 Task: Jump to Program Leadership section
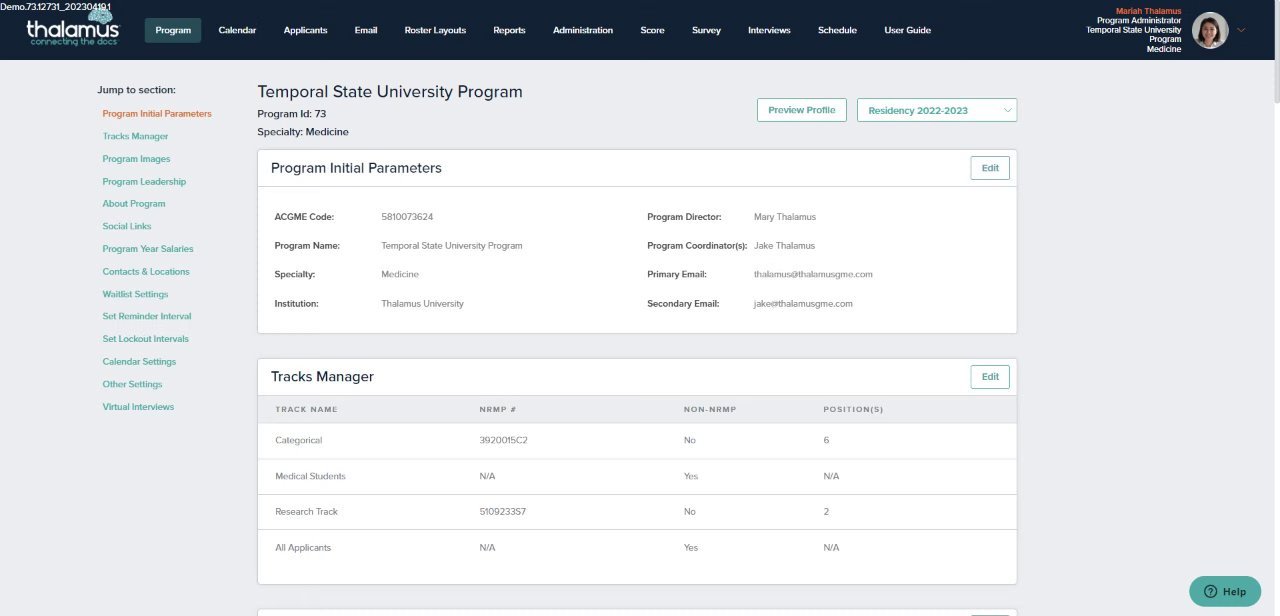point(144,182)
